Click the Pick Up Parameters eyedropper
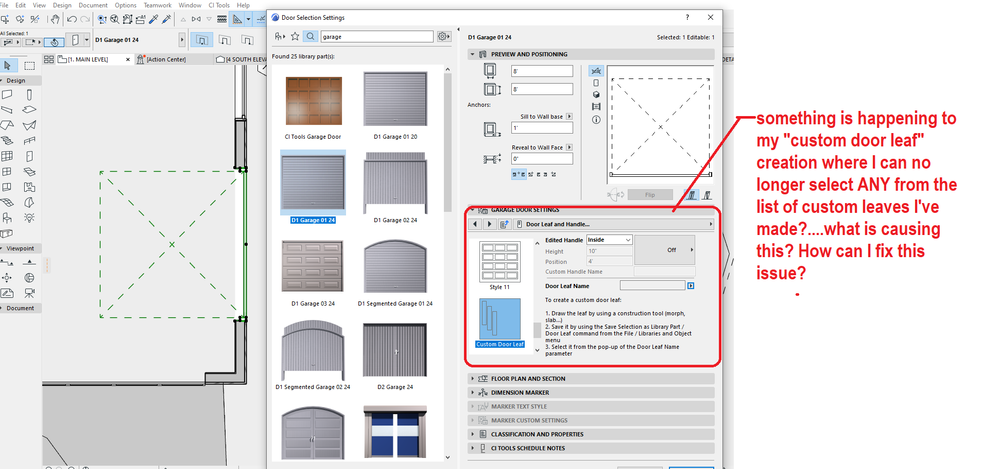Viewport: 999px width, 469px height. 154,20
